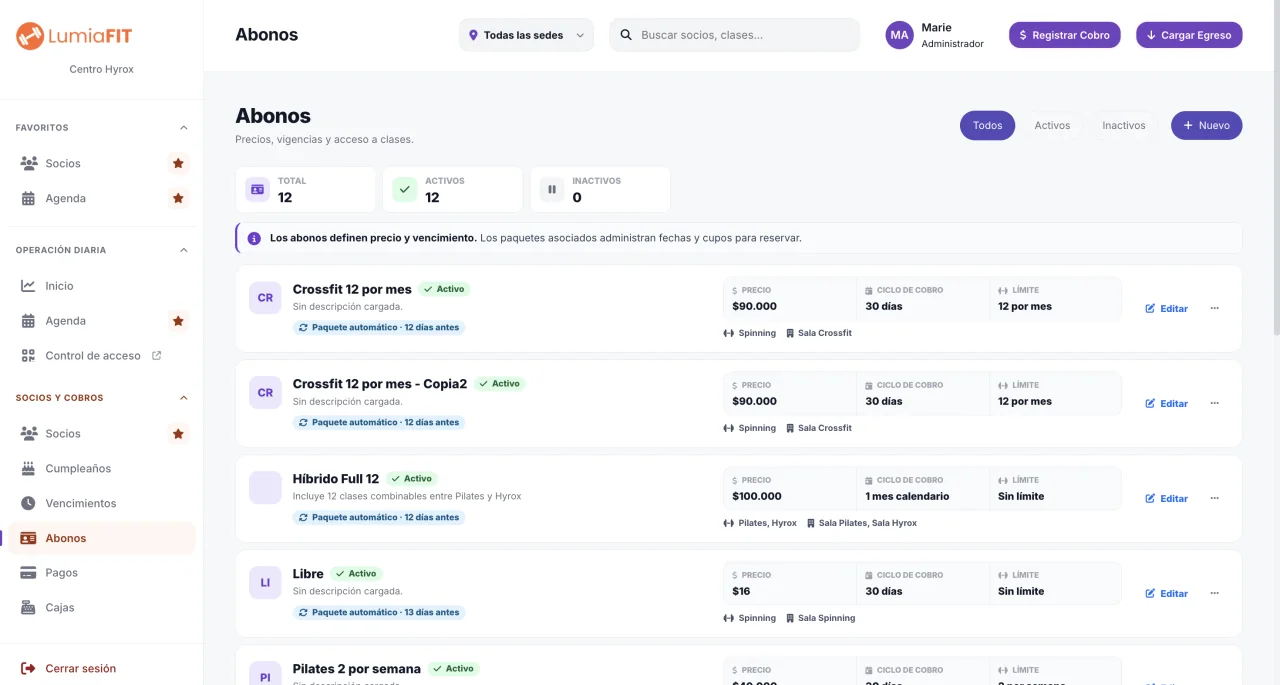
Task: Click the search magnifier icon
Action: [x=626, y=35]
